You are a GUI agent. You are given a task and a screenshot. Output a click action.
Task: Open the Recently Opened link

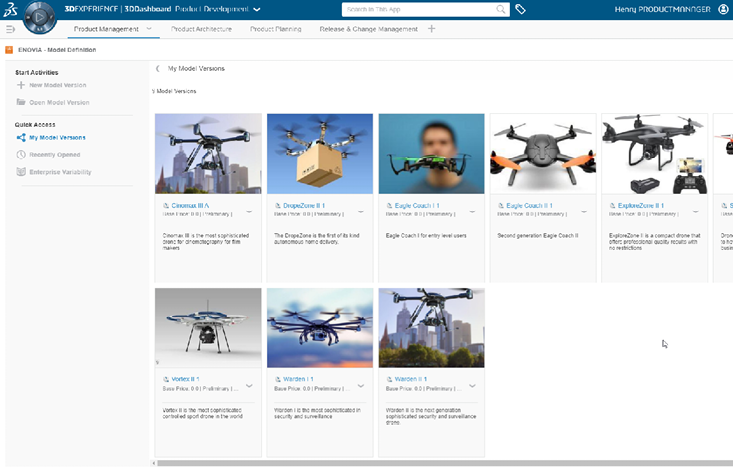[x=55, y=155]
